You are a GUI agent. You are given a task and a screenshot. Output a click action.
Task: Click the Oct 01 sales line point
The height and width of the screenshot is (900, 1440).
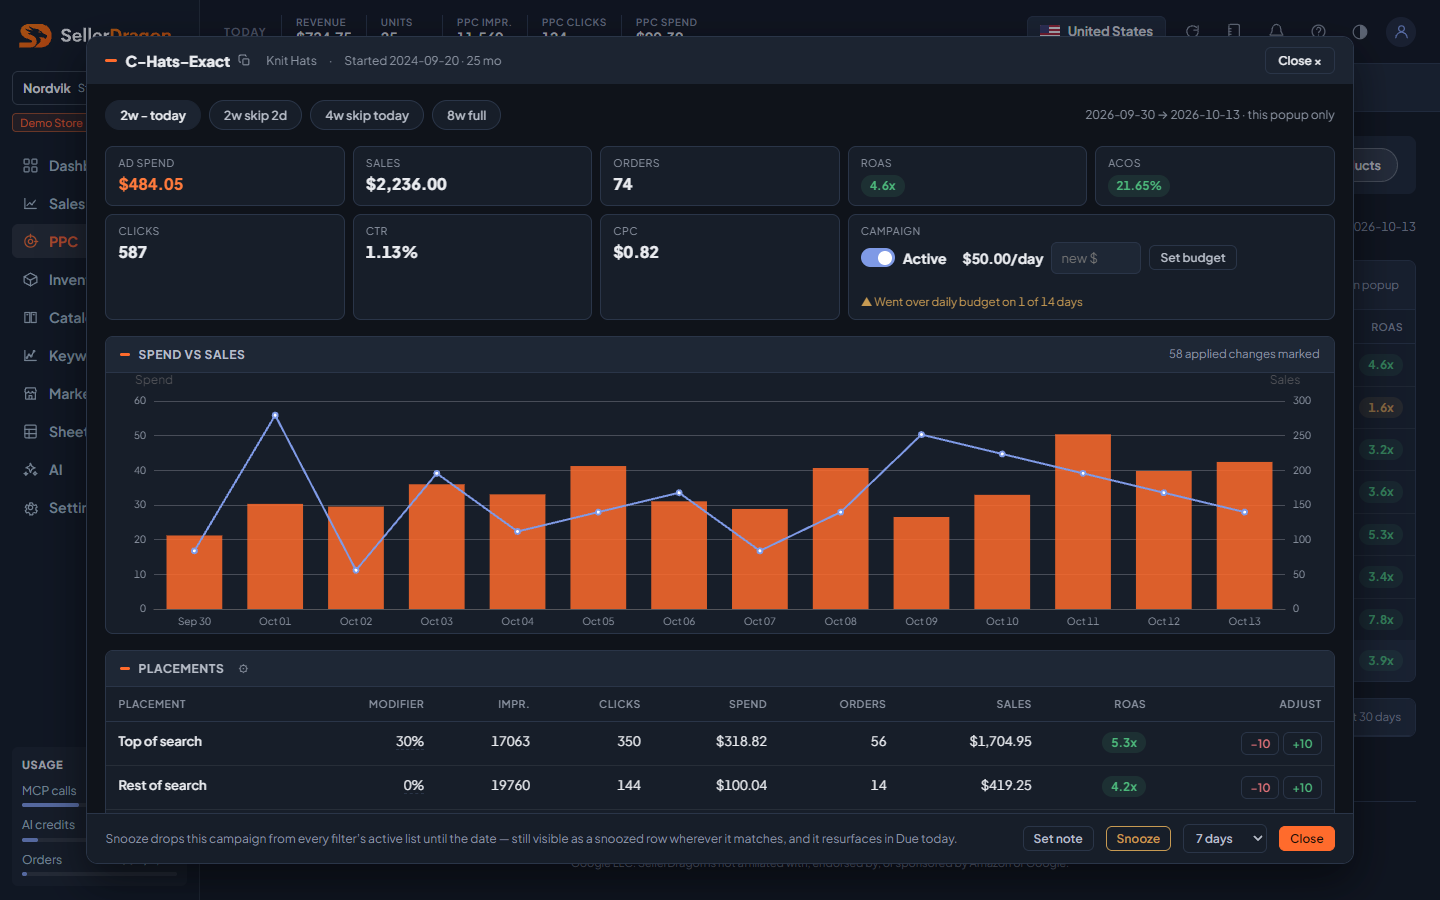pyautogui.click(x=275, y=415)
